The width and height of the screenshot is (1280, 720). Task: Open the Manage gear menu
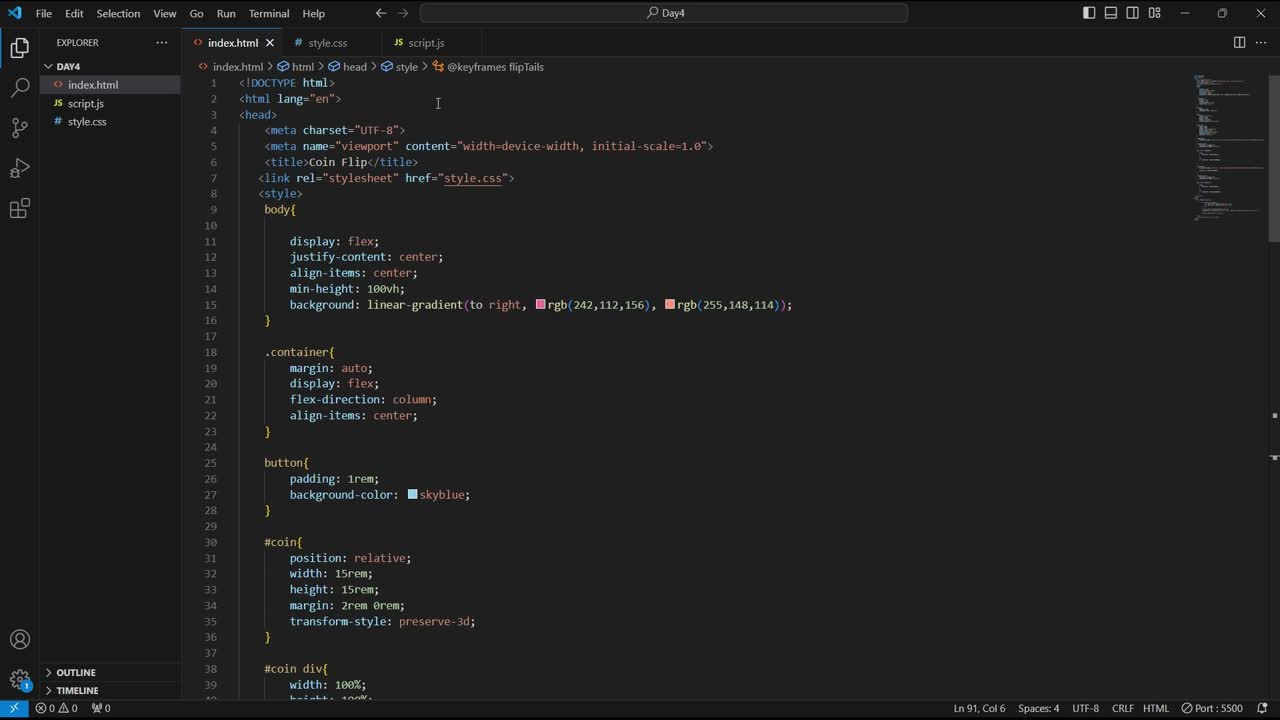19,680
